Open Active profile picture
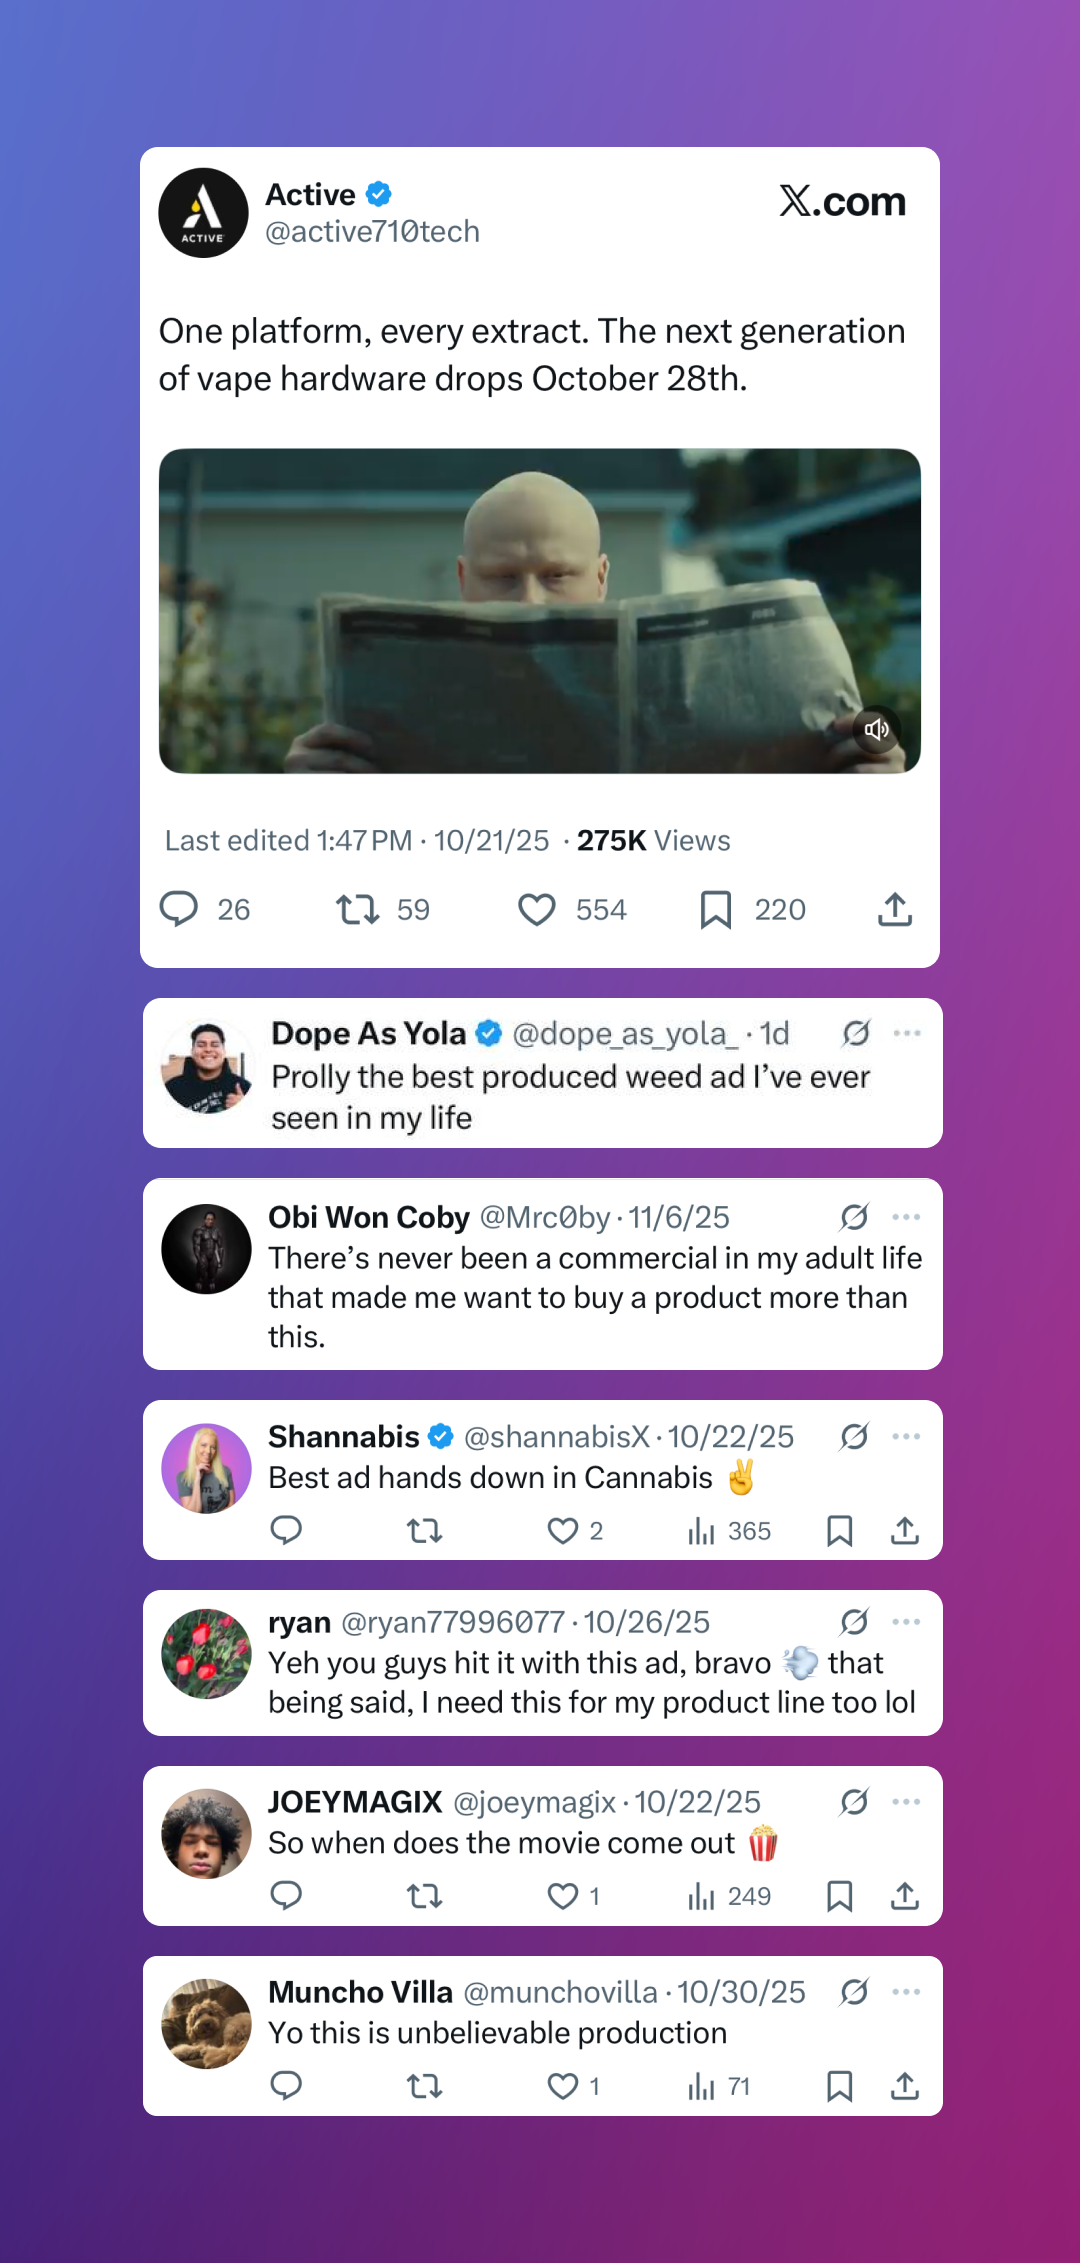 click(x=204, y=213)
